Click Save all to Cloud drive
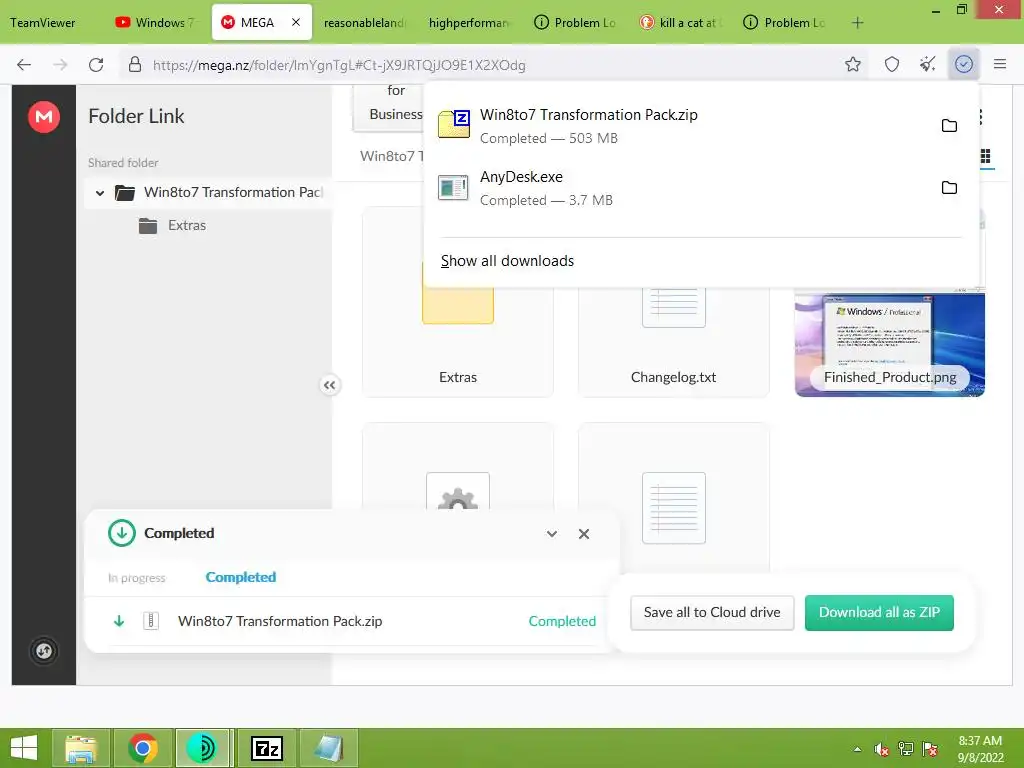 click(x=712, y=613)
